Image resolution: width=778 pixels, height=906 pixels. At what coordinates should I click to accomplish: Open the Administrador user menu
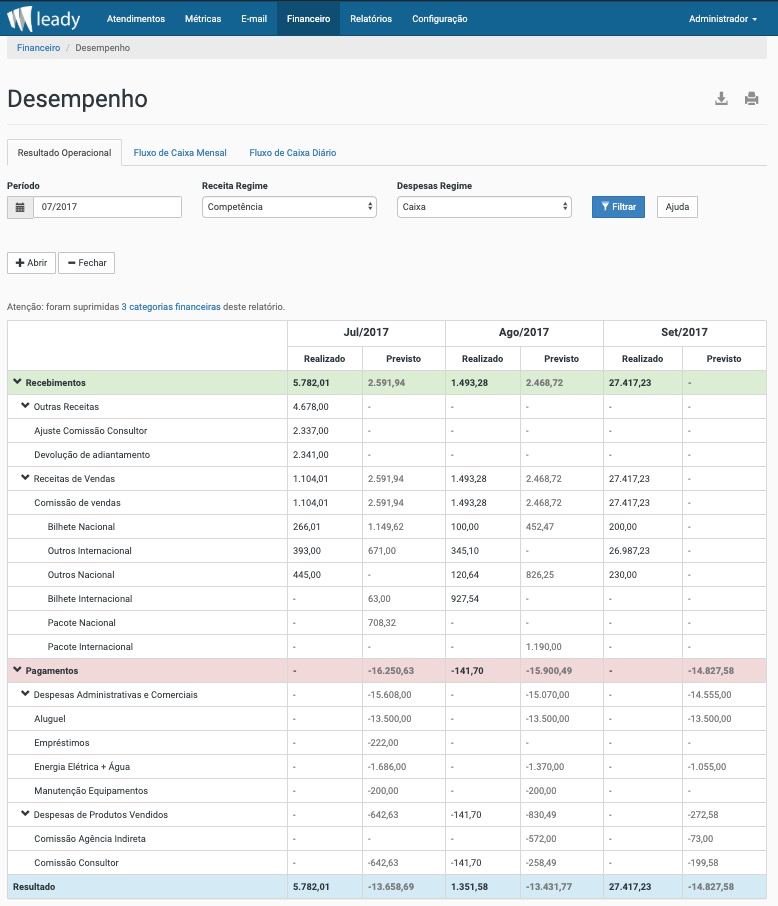723,18
